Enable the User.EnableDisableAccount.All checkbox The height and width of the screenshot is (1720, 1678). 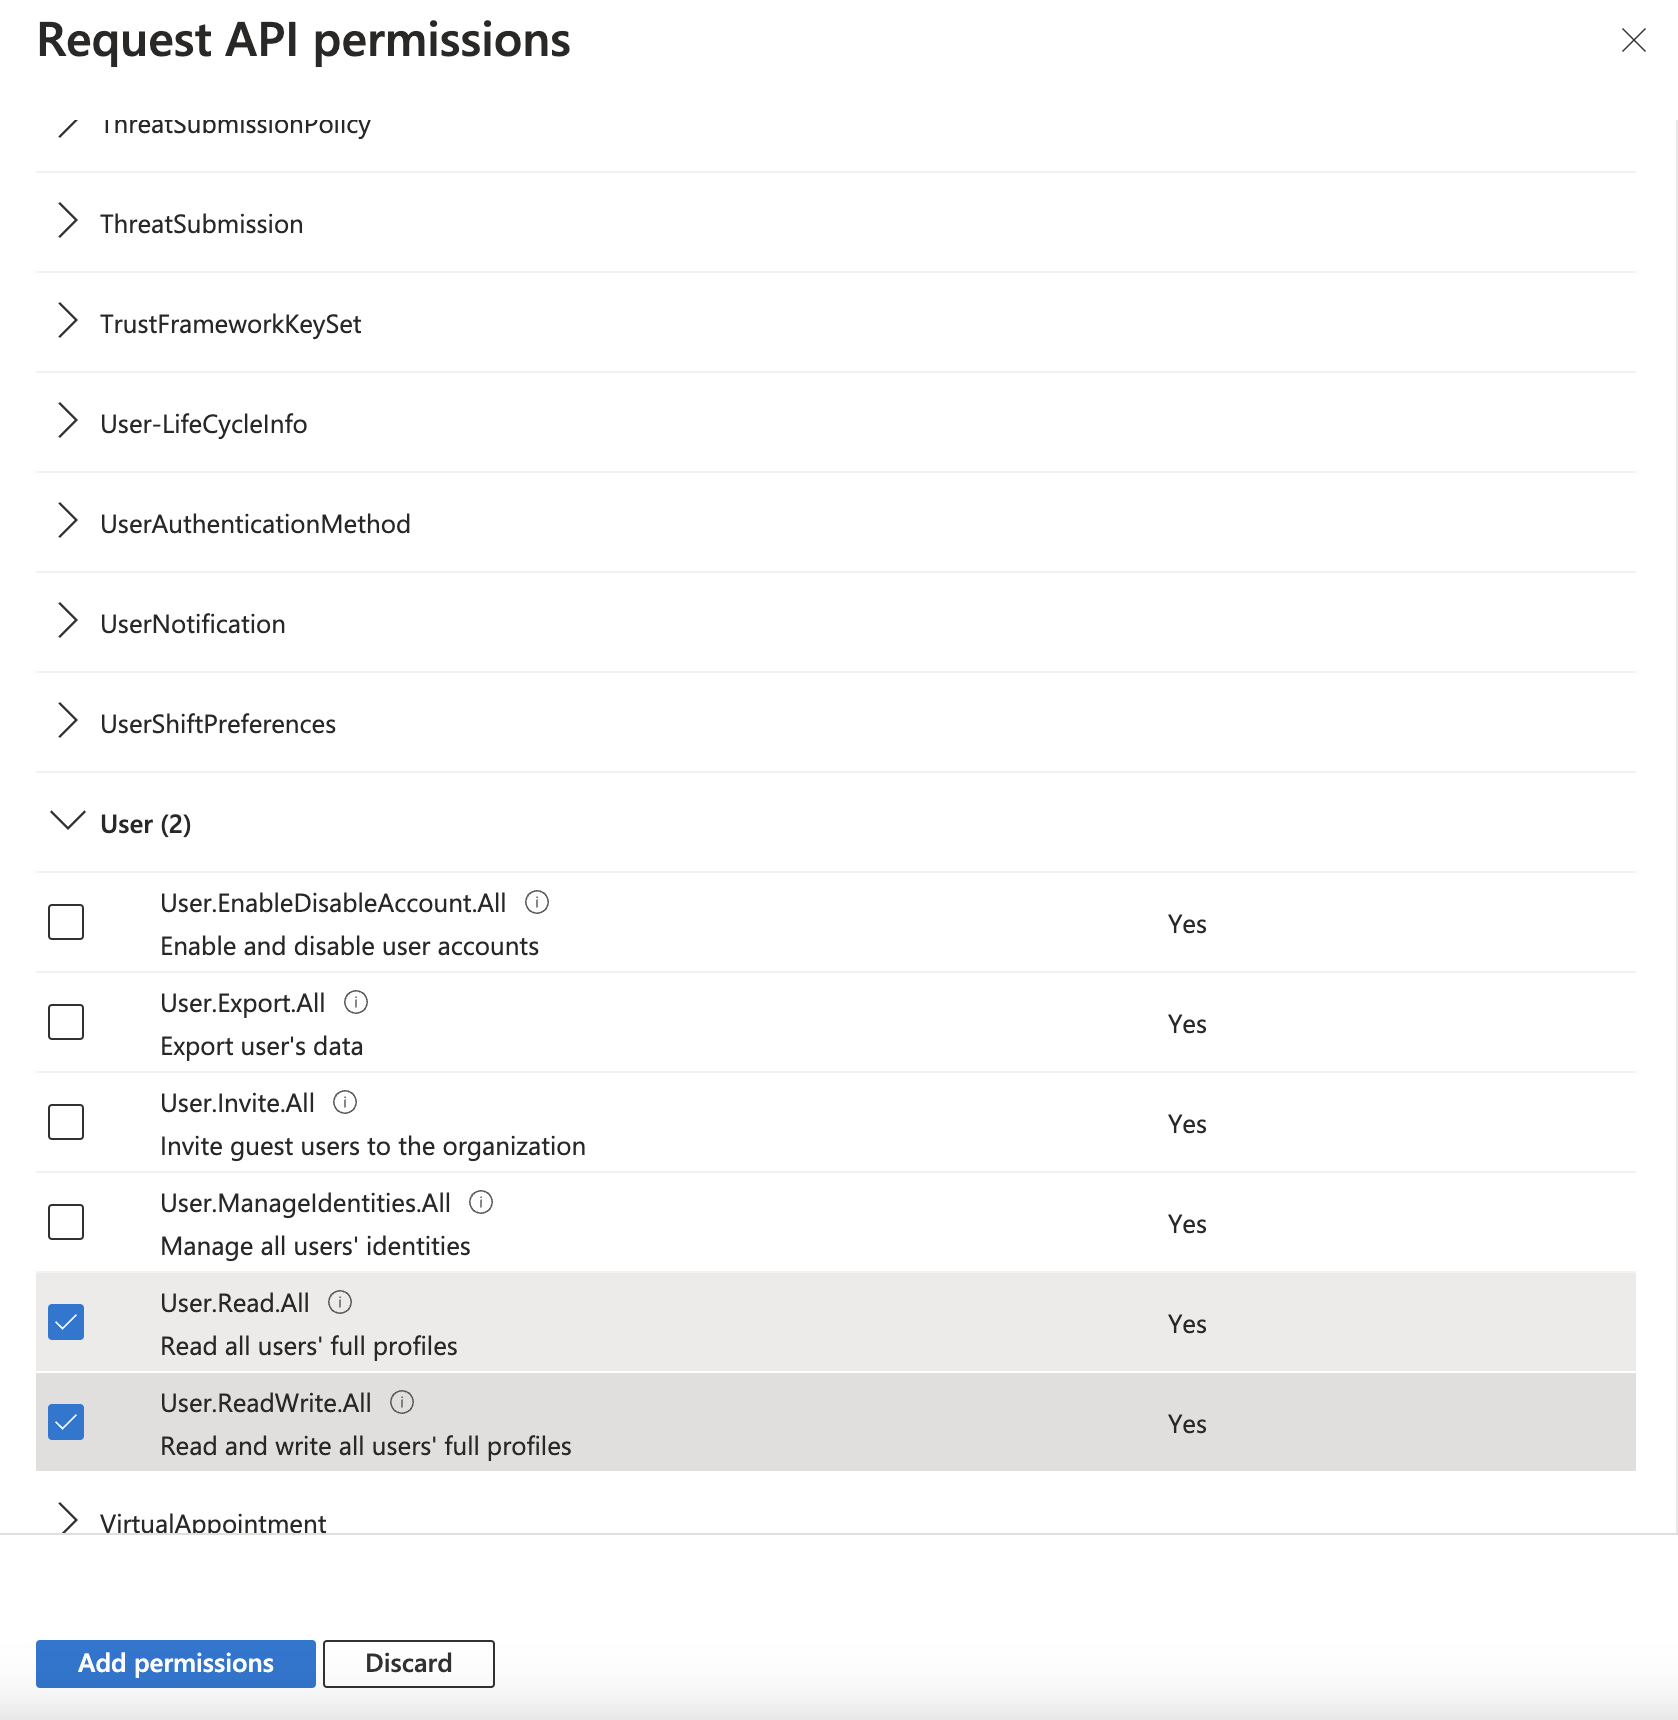click(x=66, y=922)
